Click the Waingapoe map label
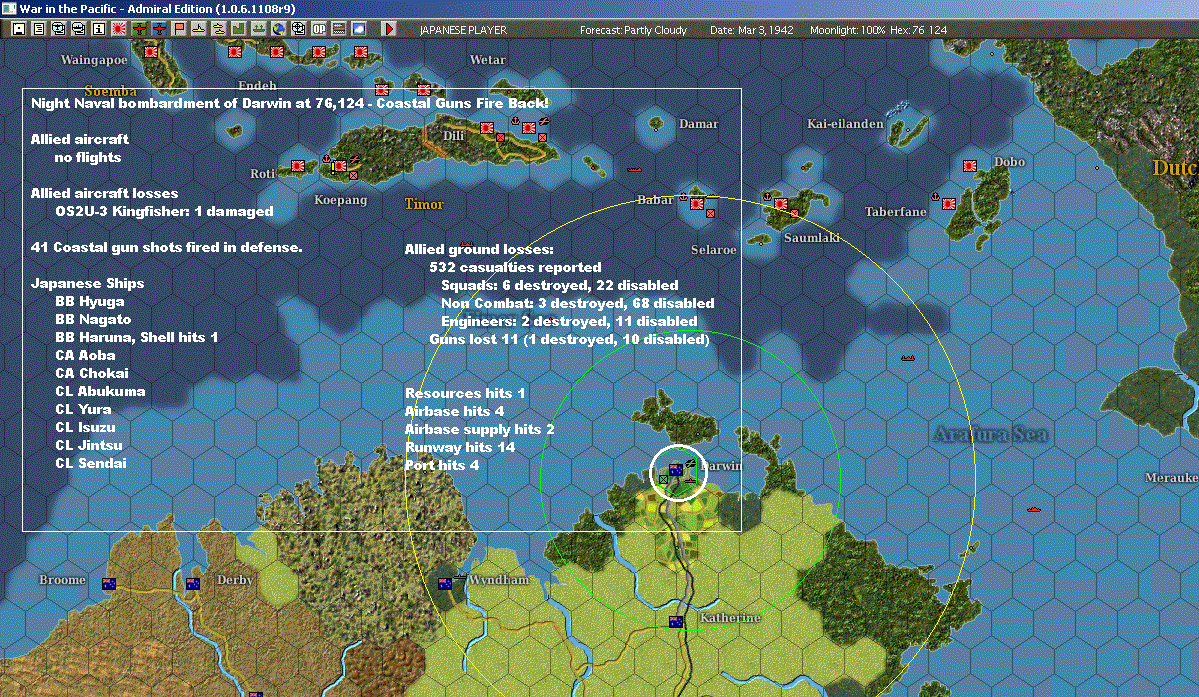This screenshot has height=697, width=1199. pyautogui.click(x=94, y=60)
